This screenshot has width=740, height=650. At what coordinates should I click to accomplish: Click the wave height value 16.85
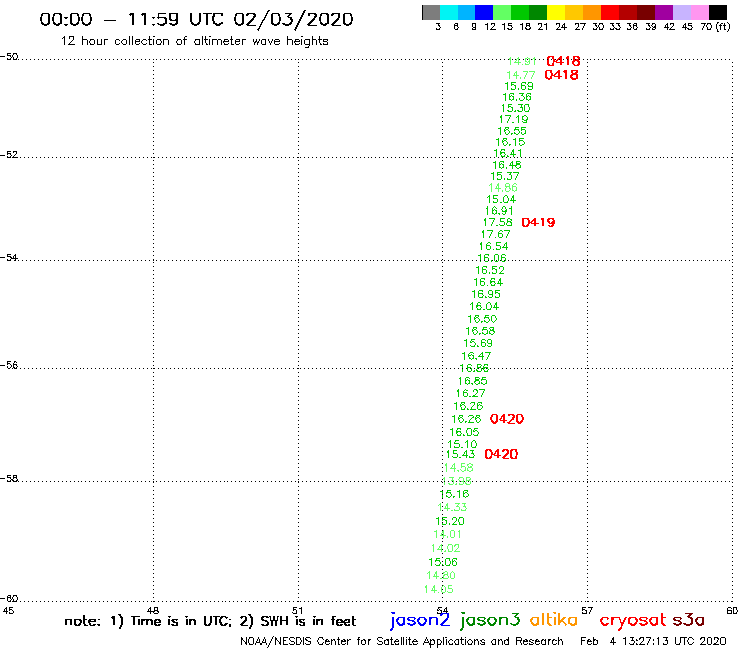click(x=472, y=381)
